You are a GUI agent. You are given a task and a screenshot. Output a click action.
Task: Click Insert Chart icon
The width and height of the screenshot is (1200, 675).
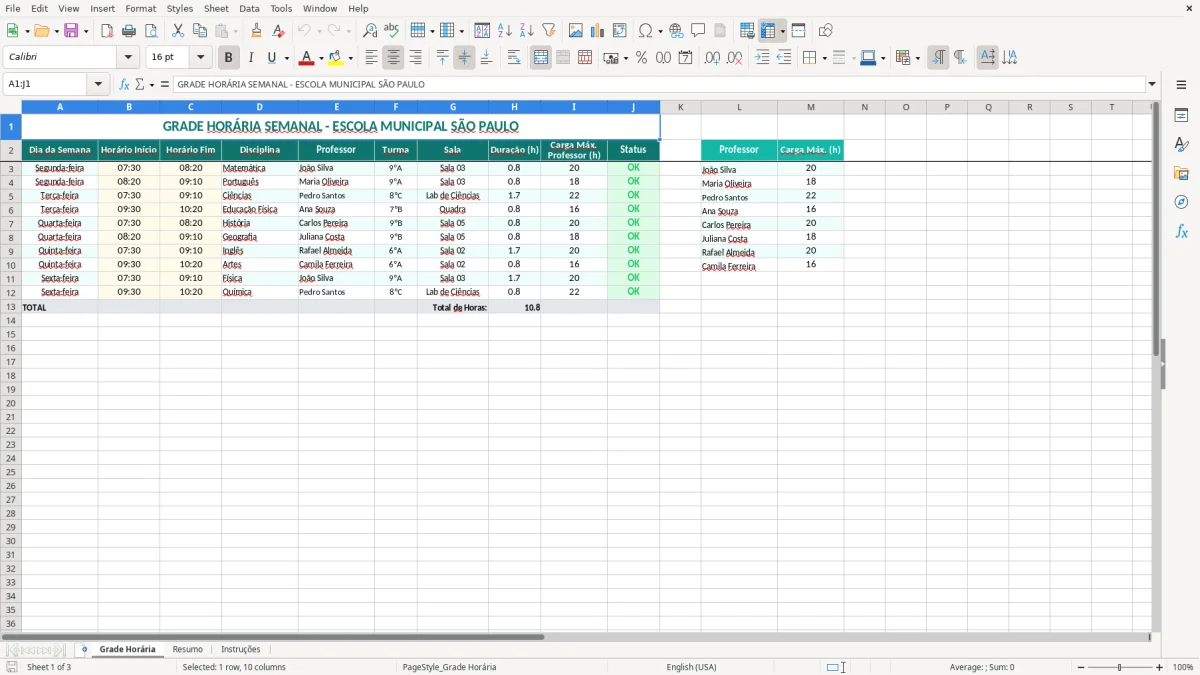click(598, 31)
